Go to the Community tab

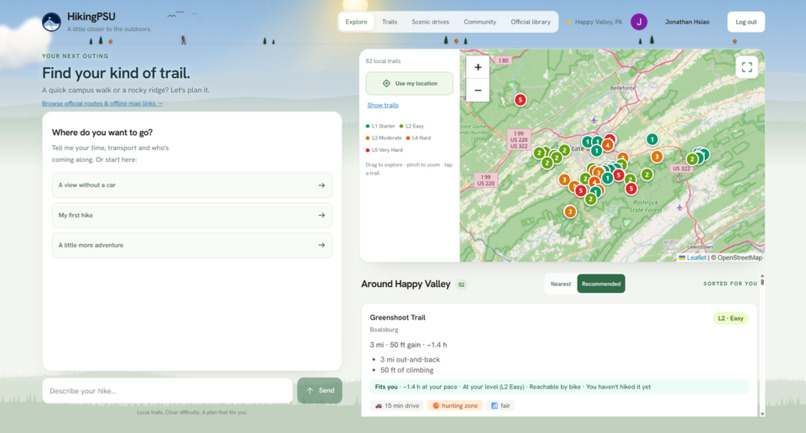click(x=480, y=22)
